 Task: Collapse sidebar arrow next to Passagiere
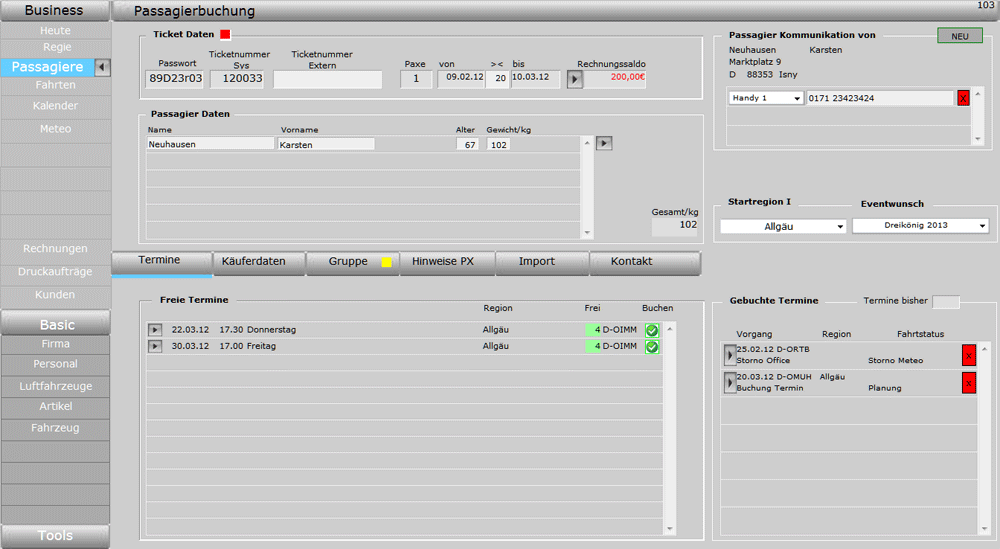(103, 67)
